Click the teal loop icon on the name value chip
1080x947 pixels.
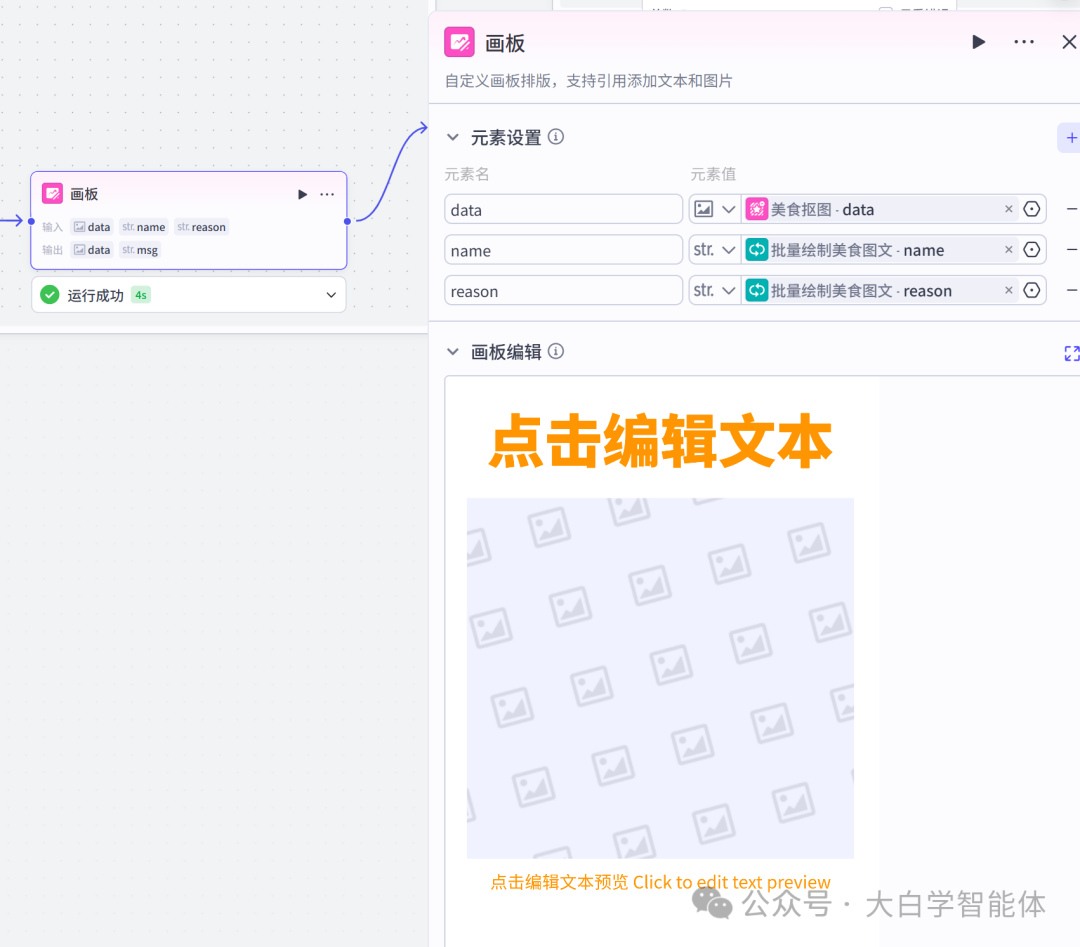[x=757, y=249]
